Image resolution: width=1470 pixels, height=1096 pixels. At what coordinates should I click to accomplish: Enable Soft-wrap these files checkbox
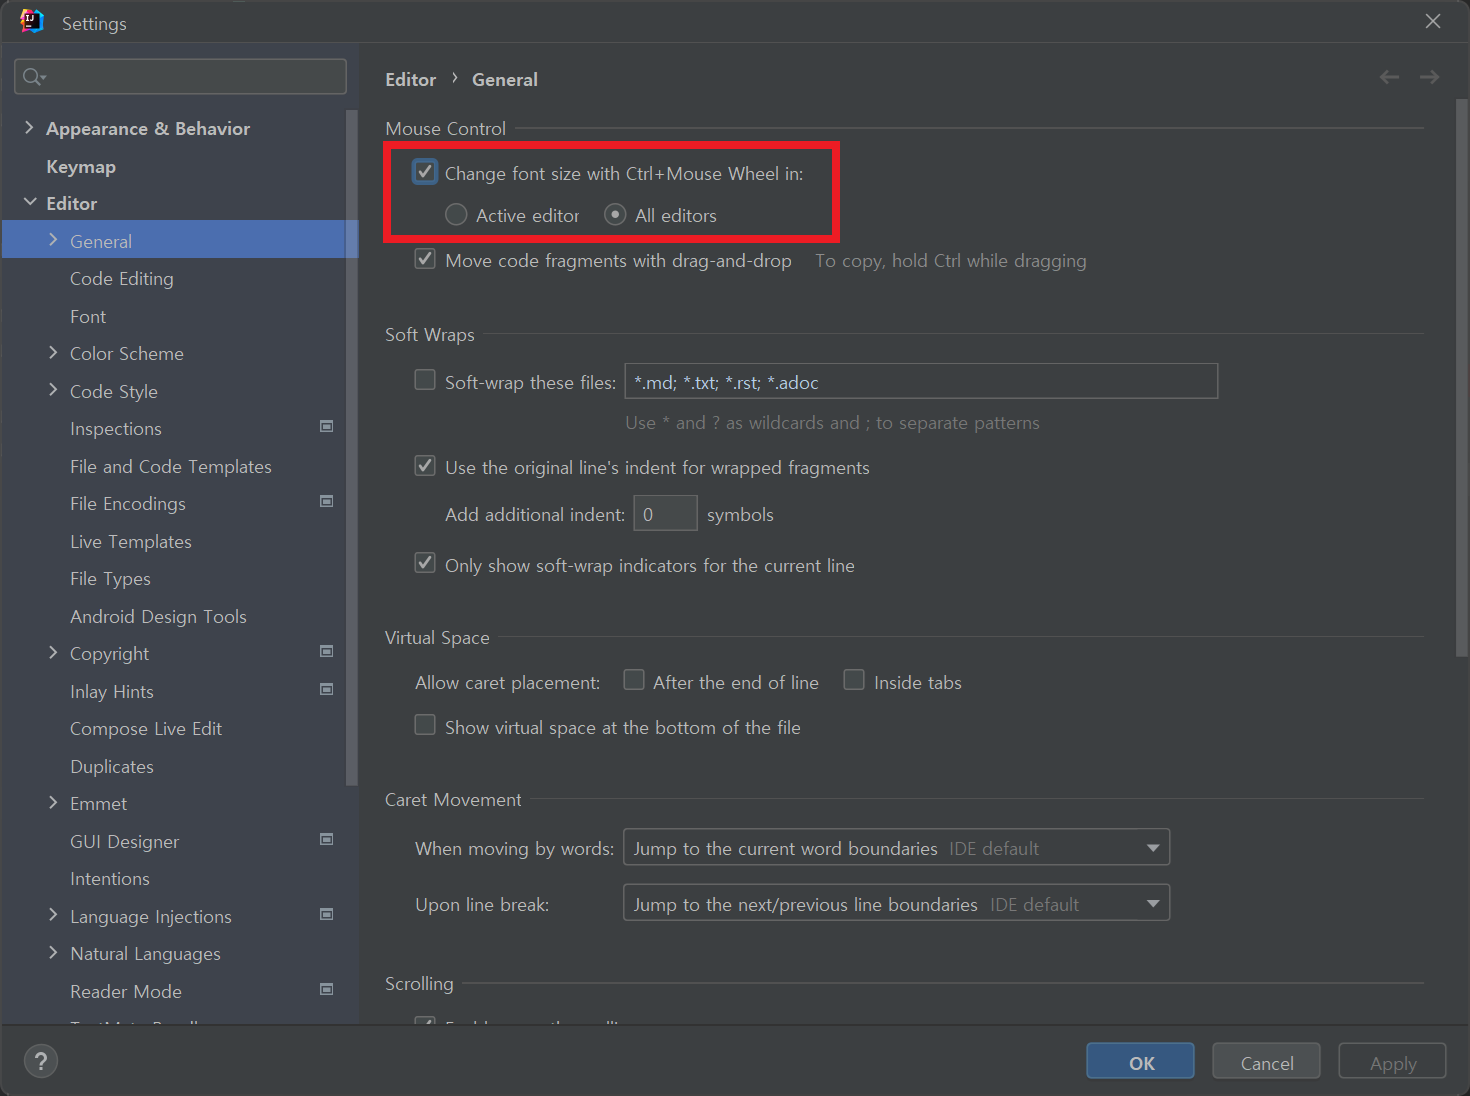pos(425,380)
